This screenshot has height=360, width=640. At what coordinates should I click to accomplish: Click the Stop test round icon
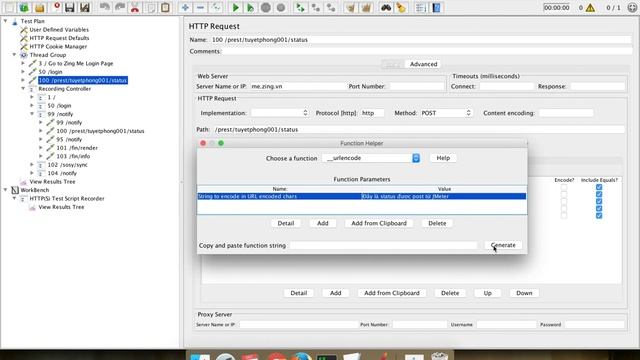pos(266,7)
